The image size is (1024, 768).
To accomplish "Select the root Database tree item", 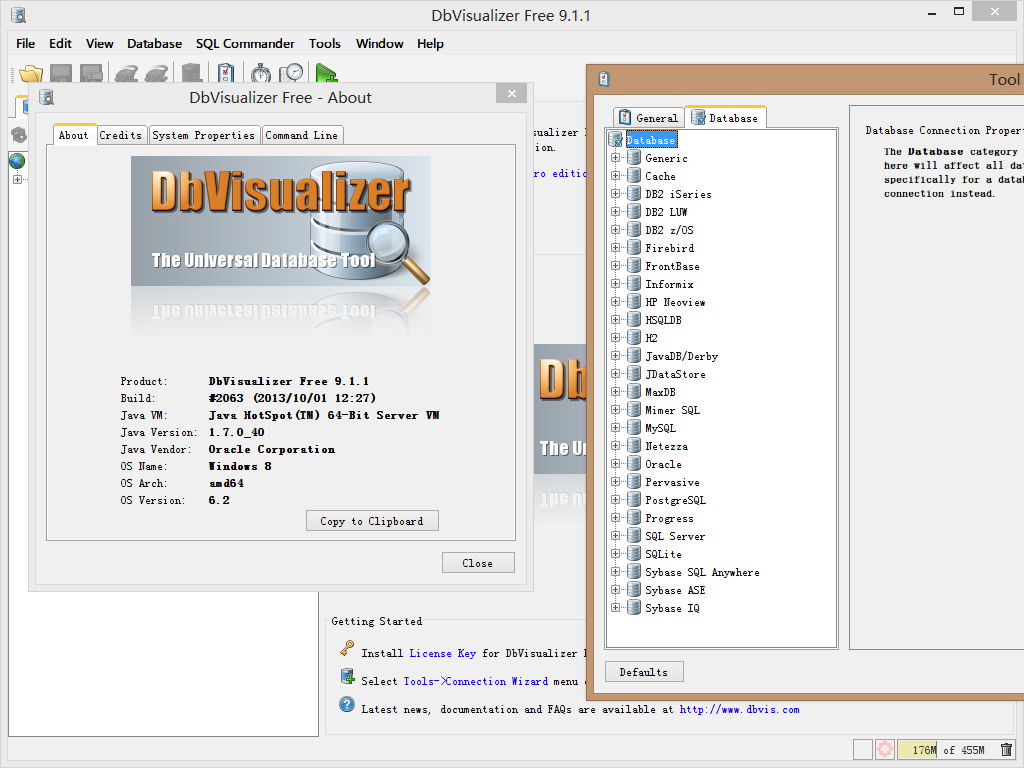I will (650, 140).
